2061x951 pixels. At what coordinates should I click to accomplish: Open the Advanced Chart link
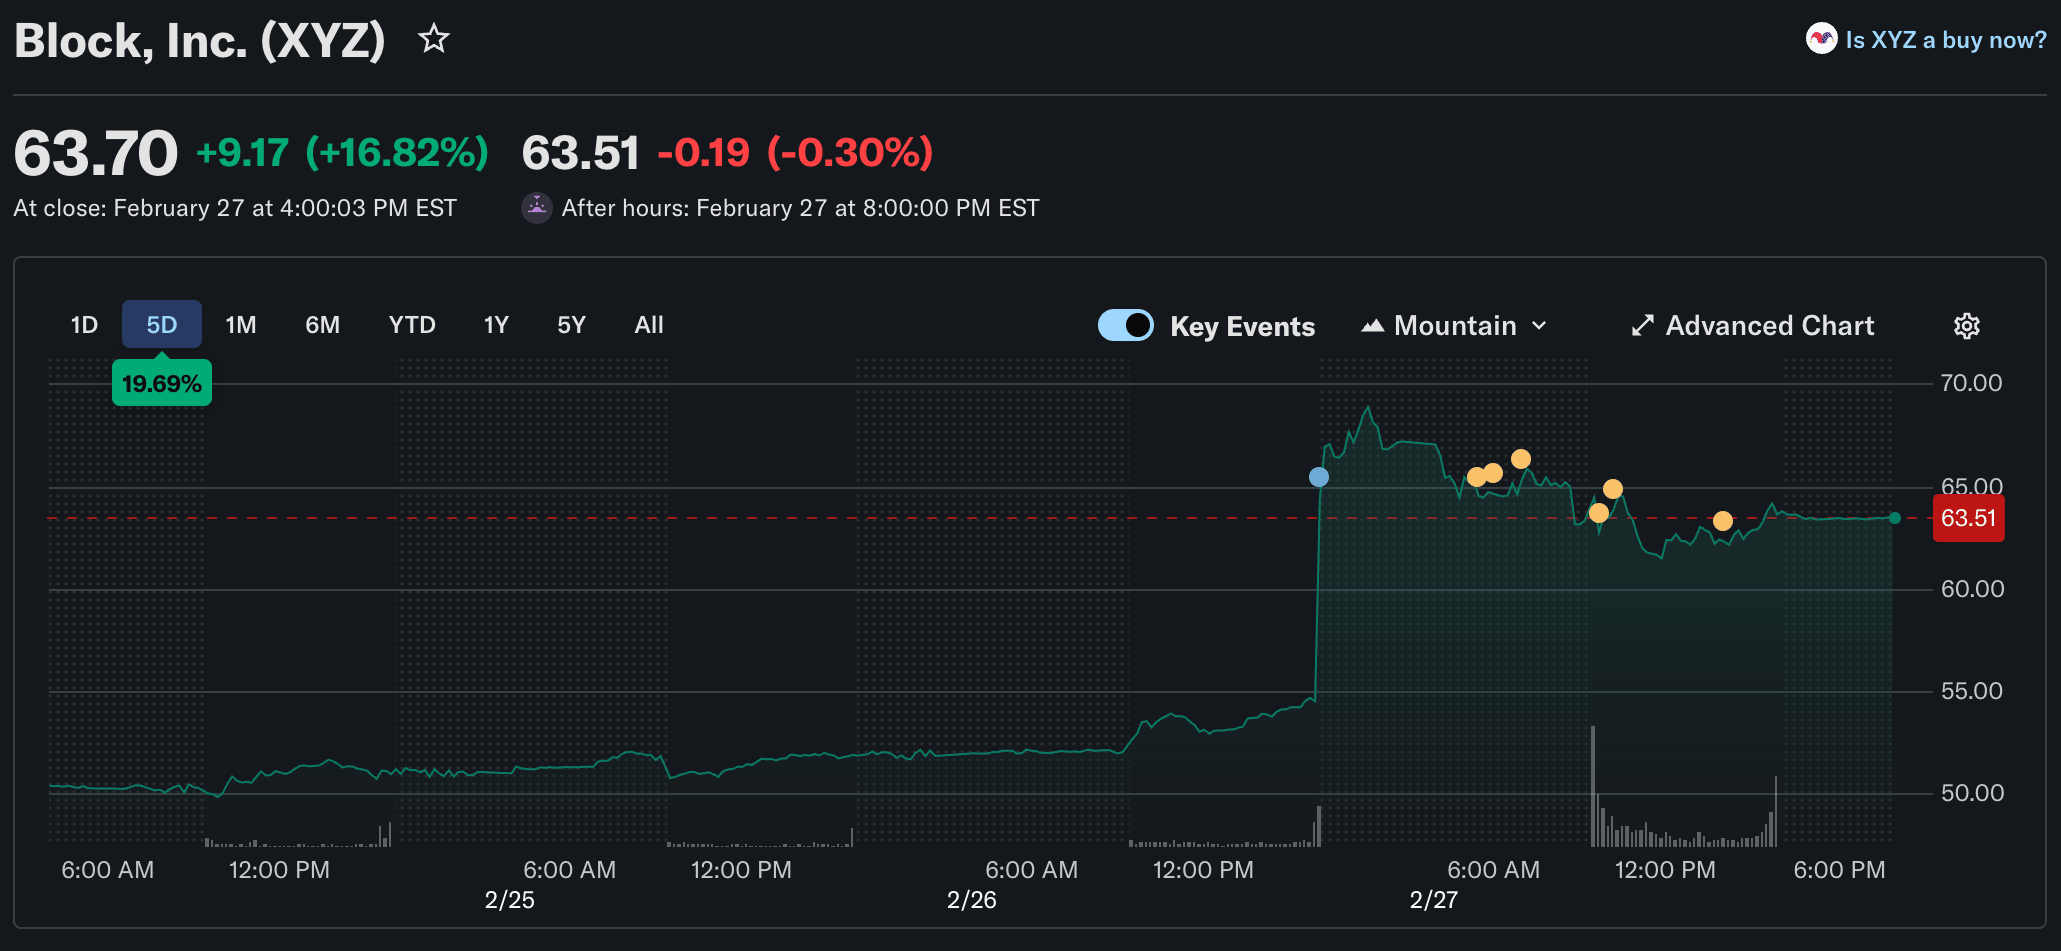1769,326
